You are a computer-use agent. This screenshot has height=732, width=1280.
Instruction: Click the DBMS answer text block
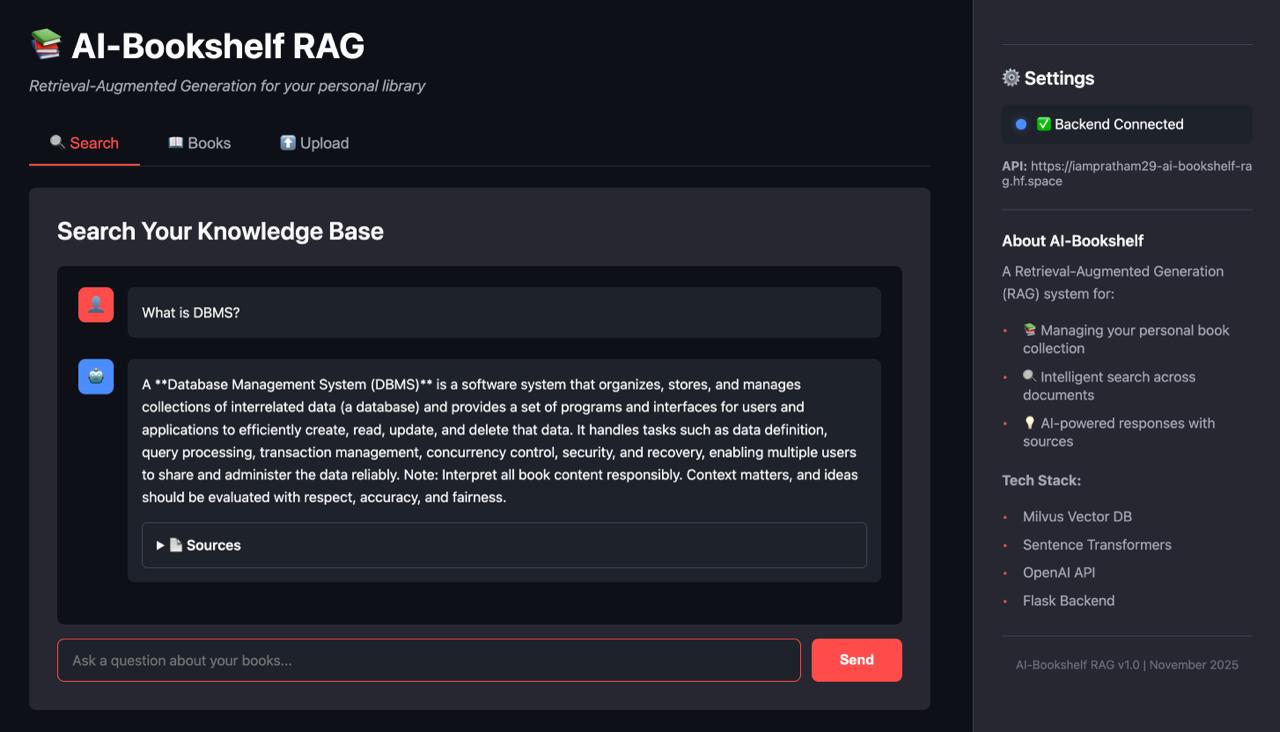(x=500, y=440)
